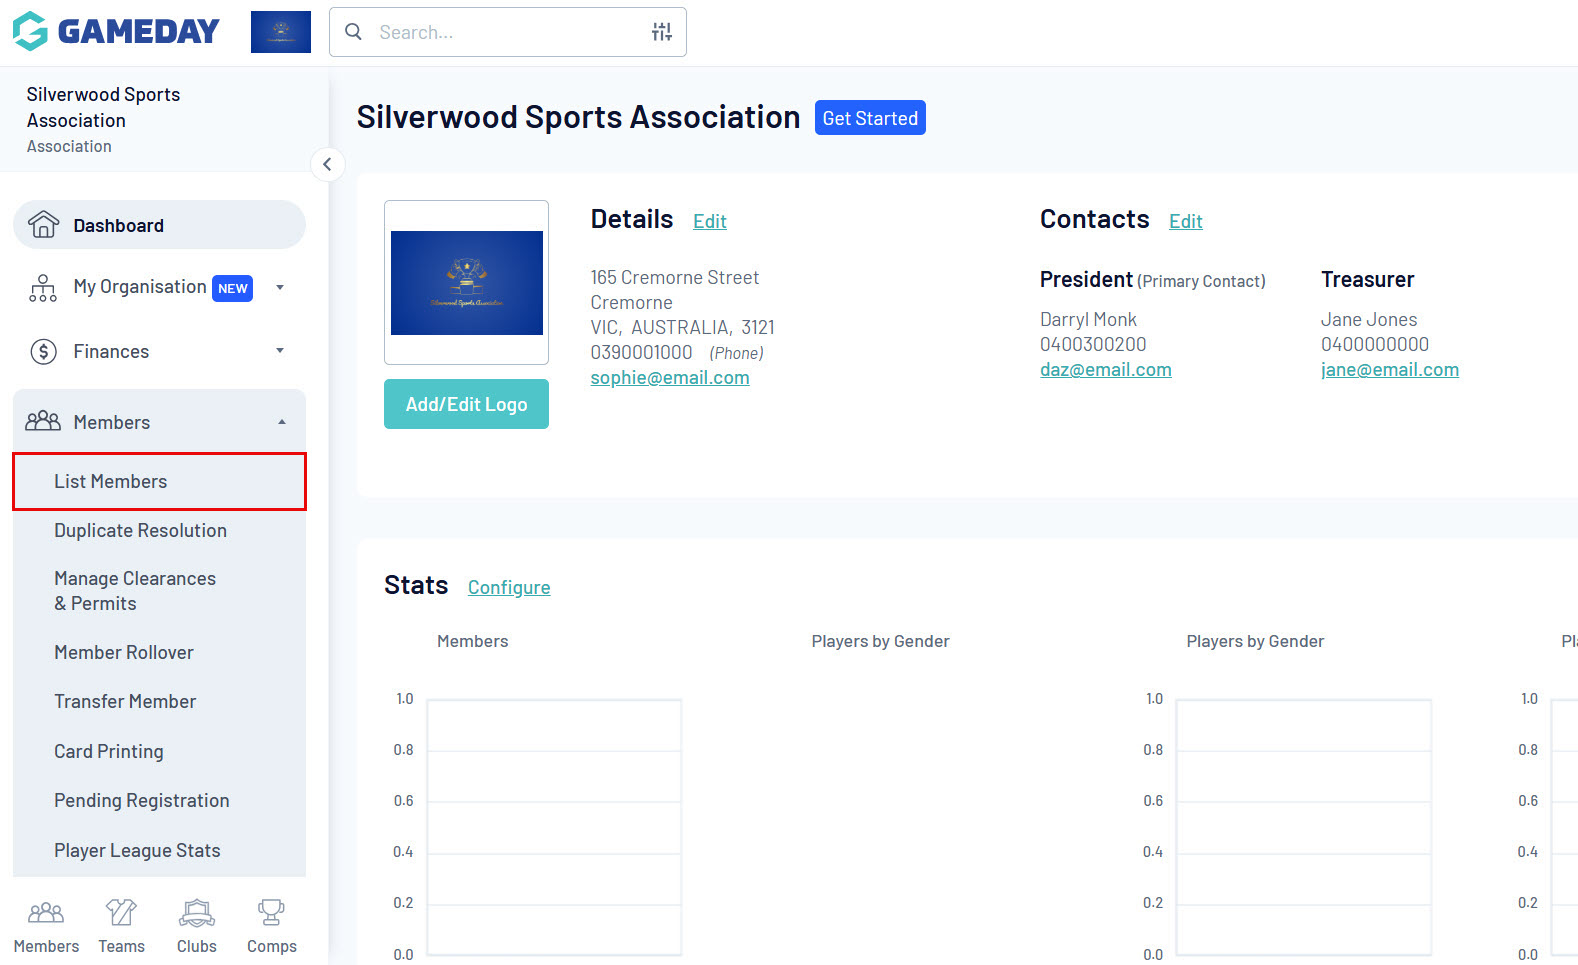The image size is (1578, 965).
Task: Open Player League Stats
Action: click(137, 851)
